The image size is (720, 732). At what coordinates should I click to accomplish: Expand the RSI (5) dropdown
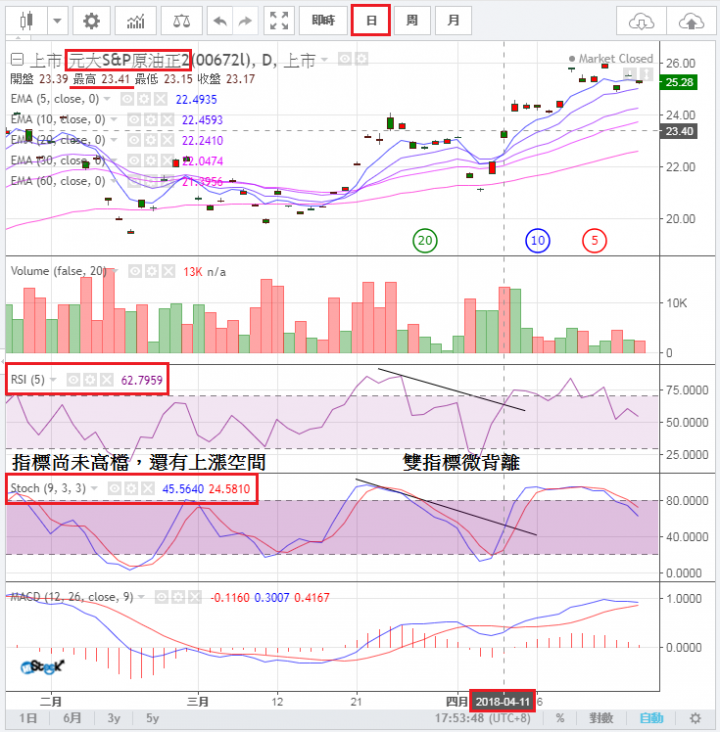(53, 380)
